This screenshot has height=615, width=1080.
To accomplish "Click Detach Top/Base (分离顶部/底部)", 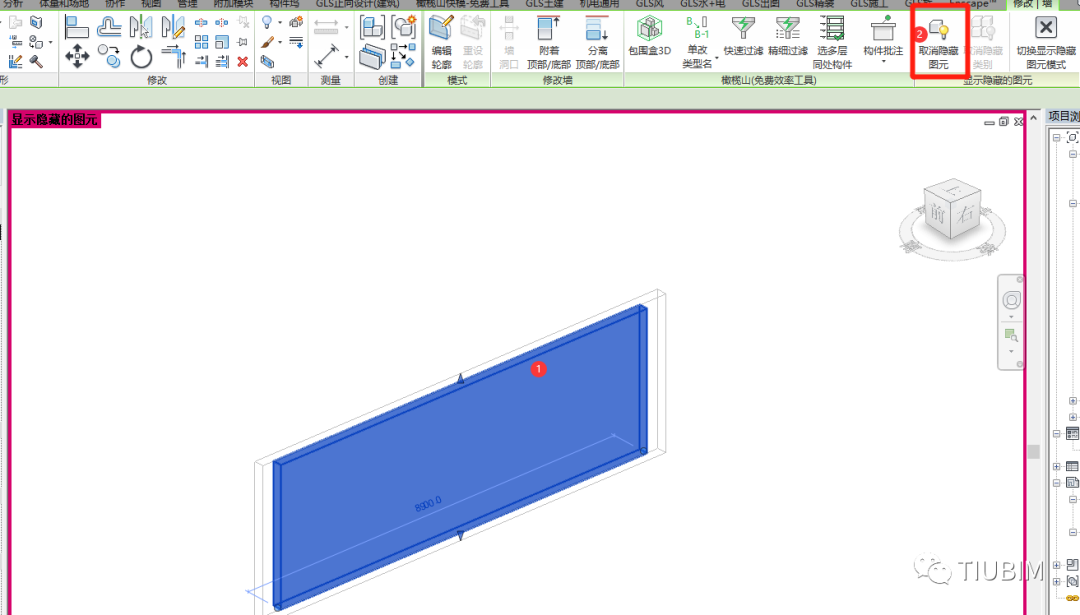I will (x=597, y=43).
